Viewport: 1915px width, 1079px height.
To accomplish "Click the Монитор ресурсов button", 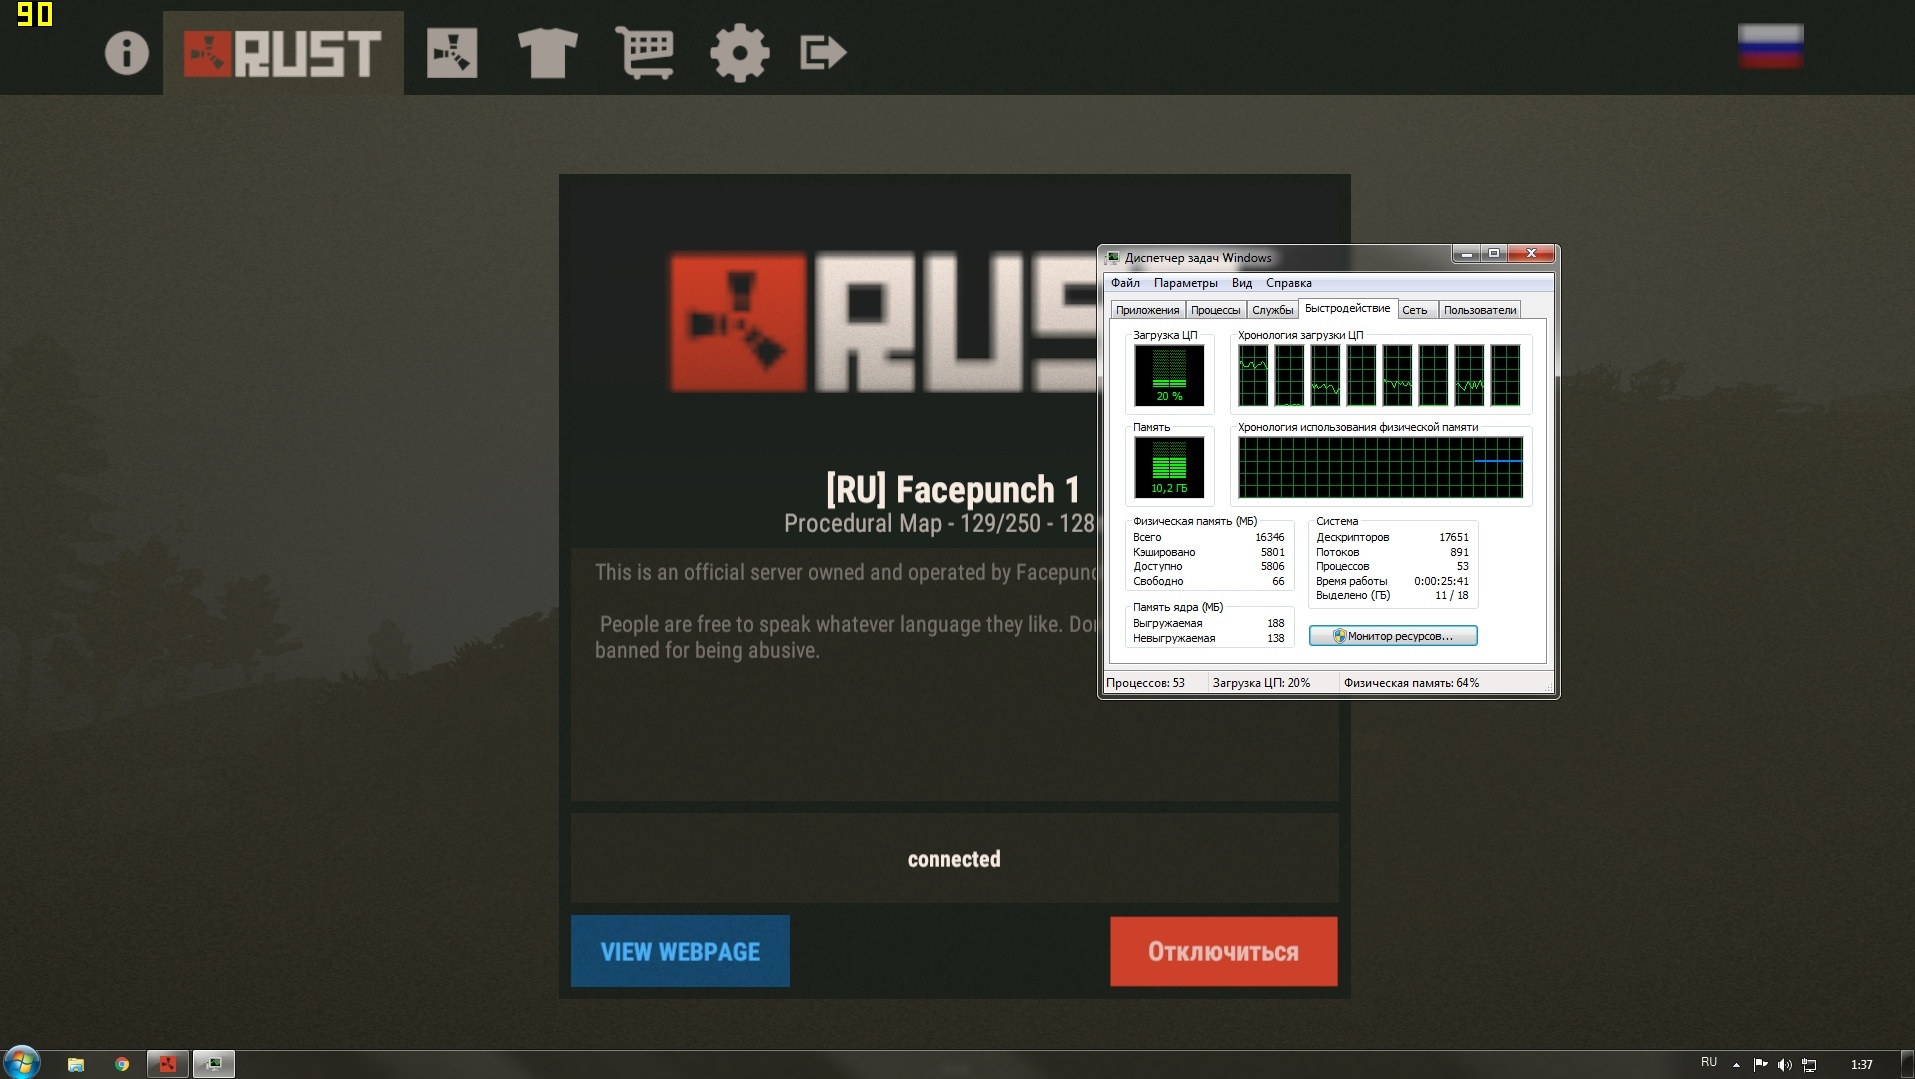I will click(x=1393, y=636).
